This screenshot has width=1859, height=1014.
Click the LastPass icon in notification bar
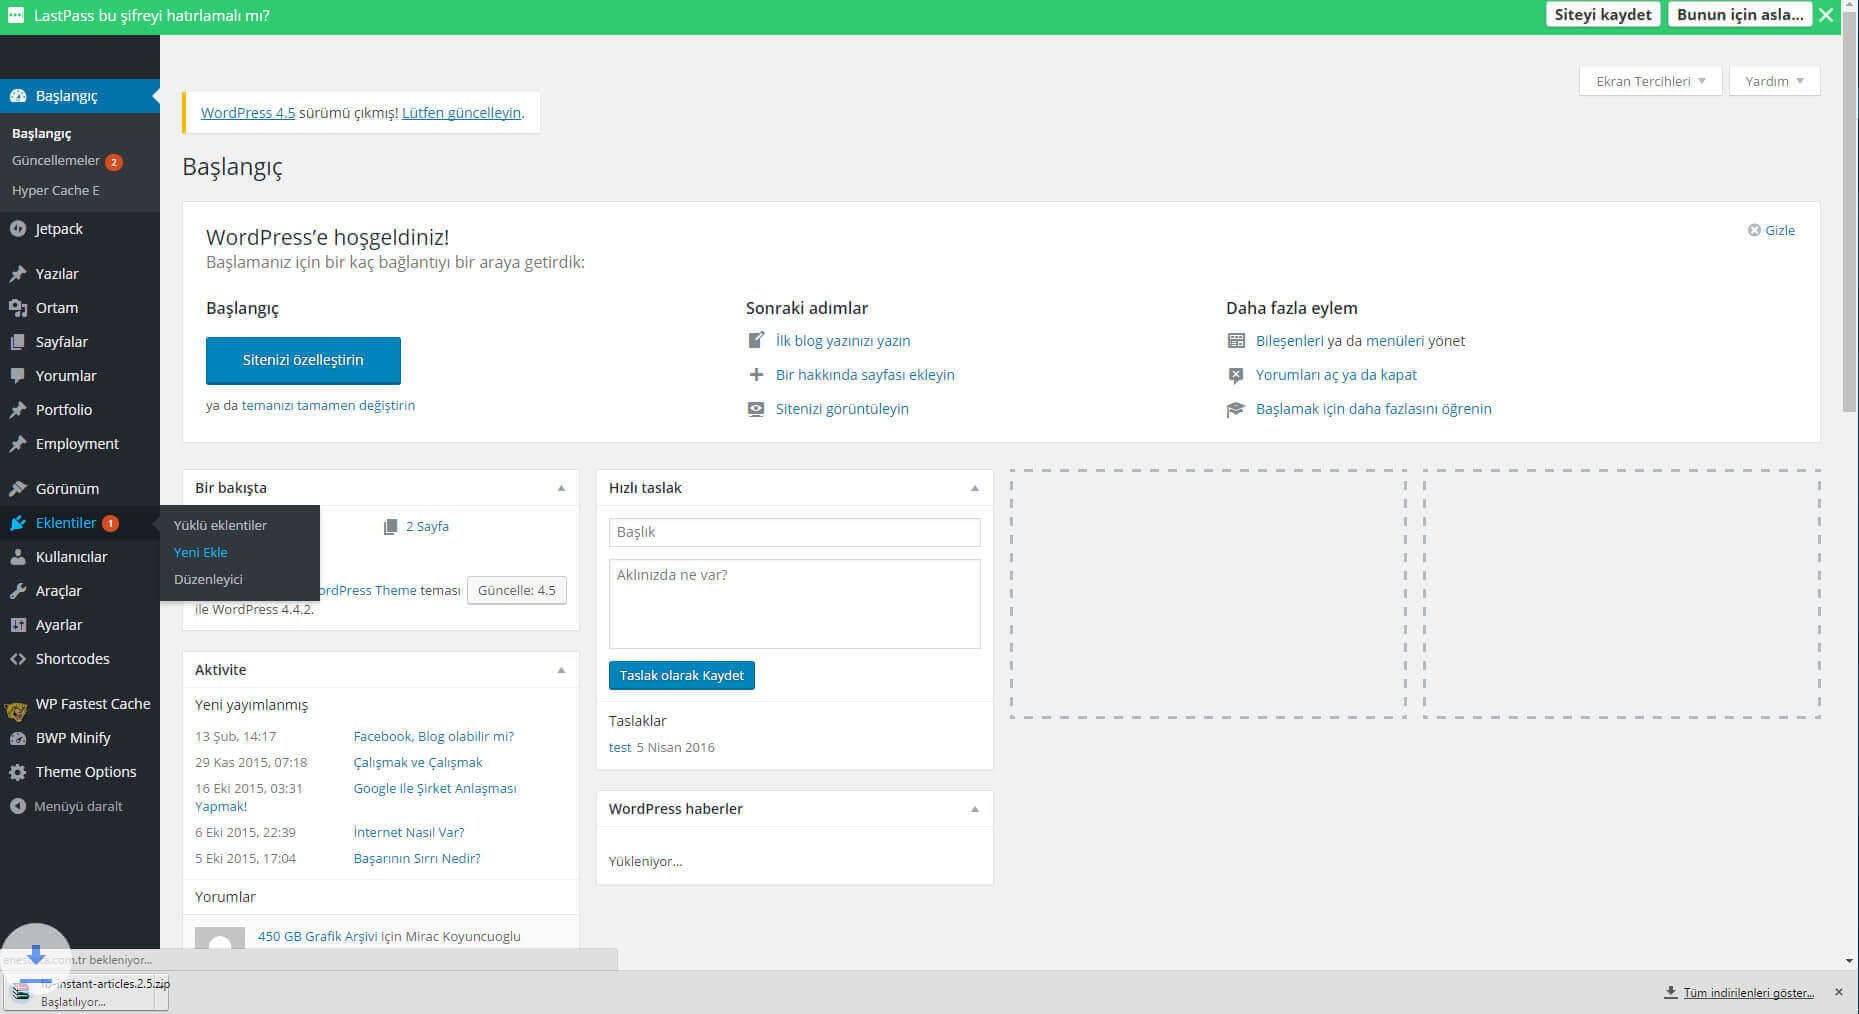tap(15, 16)
